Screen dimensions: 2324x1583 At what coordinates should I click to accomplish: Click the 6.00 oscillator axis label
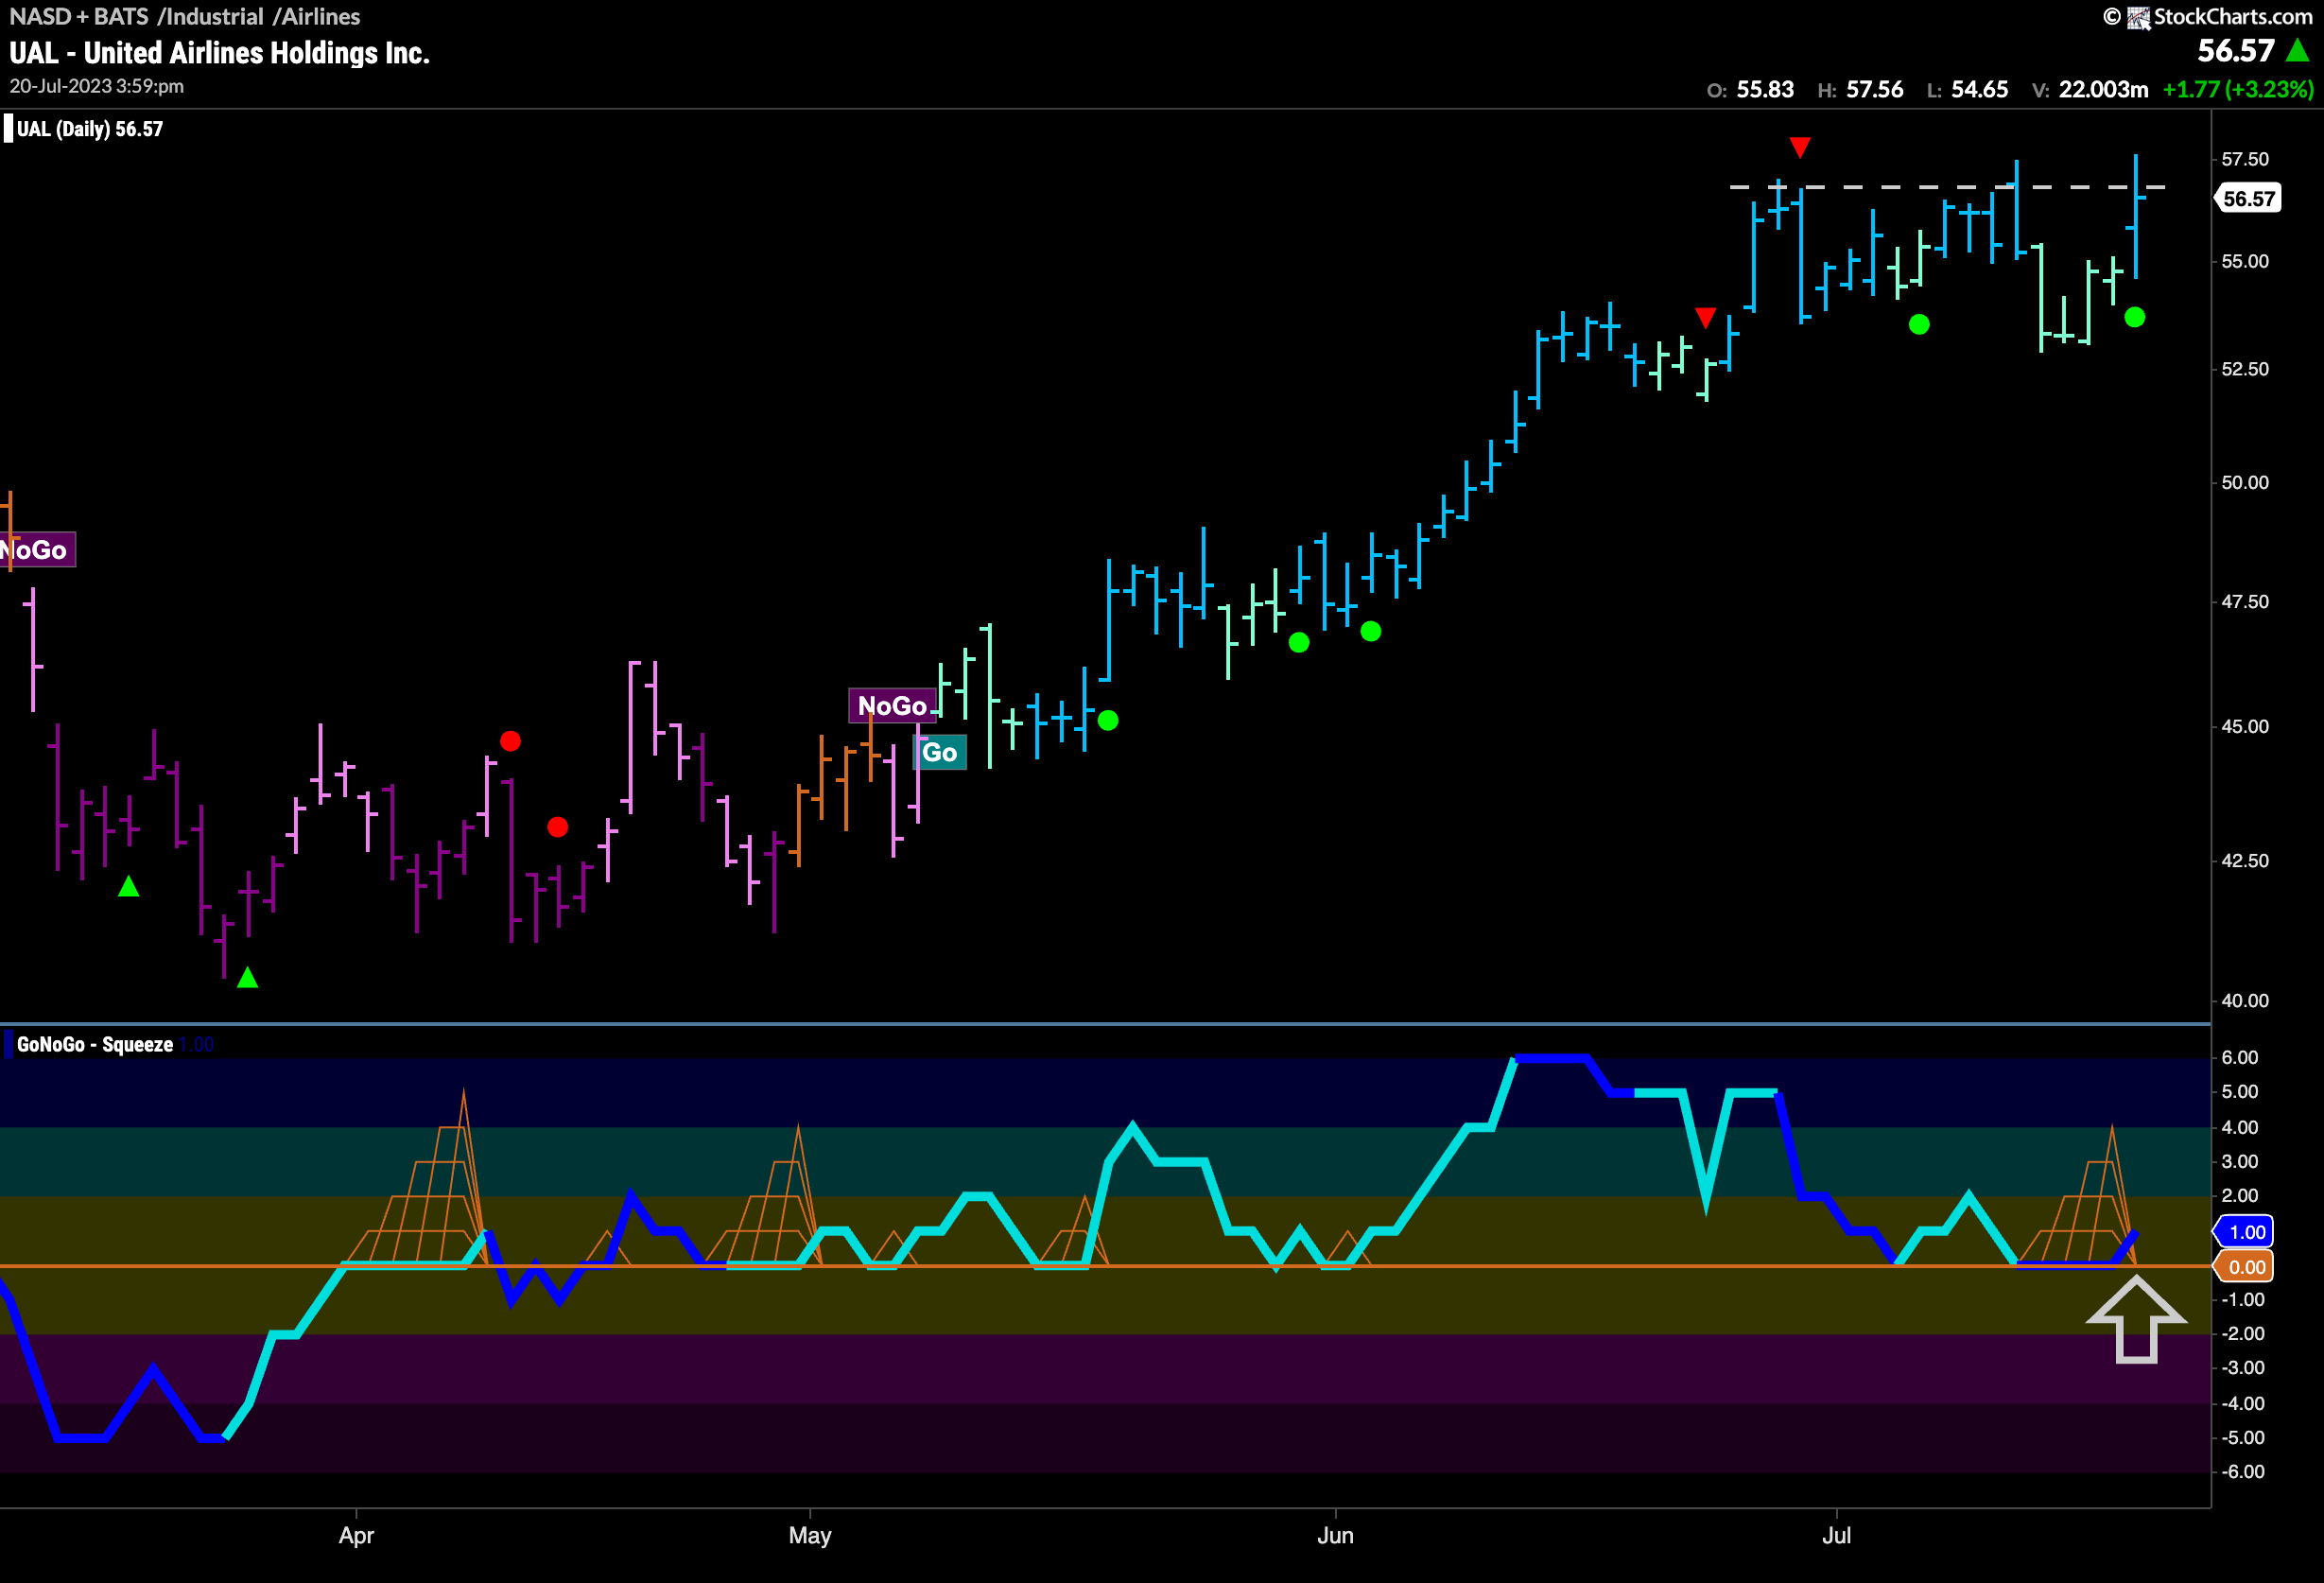tap(2240, 1057)
